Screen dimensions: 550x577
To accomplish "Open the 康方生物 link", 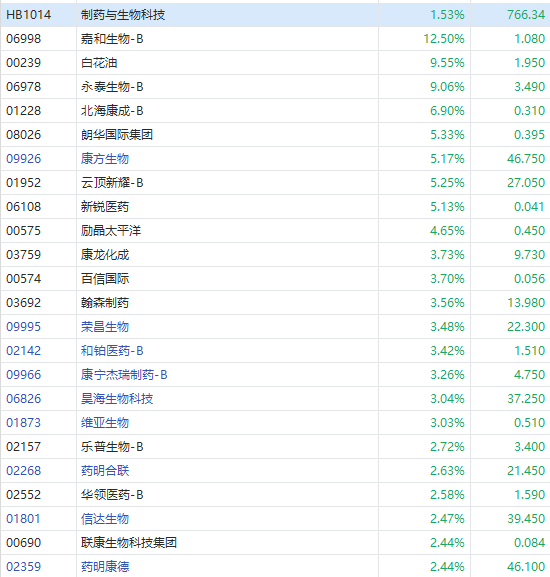I will point(105,159).
